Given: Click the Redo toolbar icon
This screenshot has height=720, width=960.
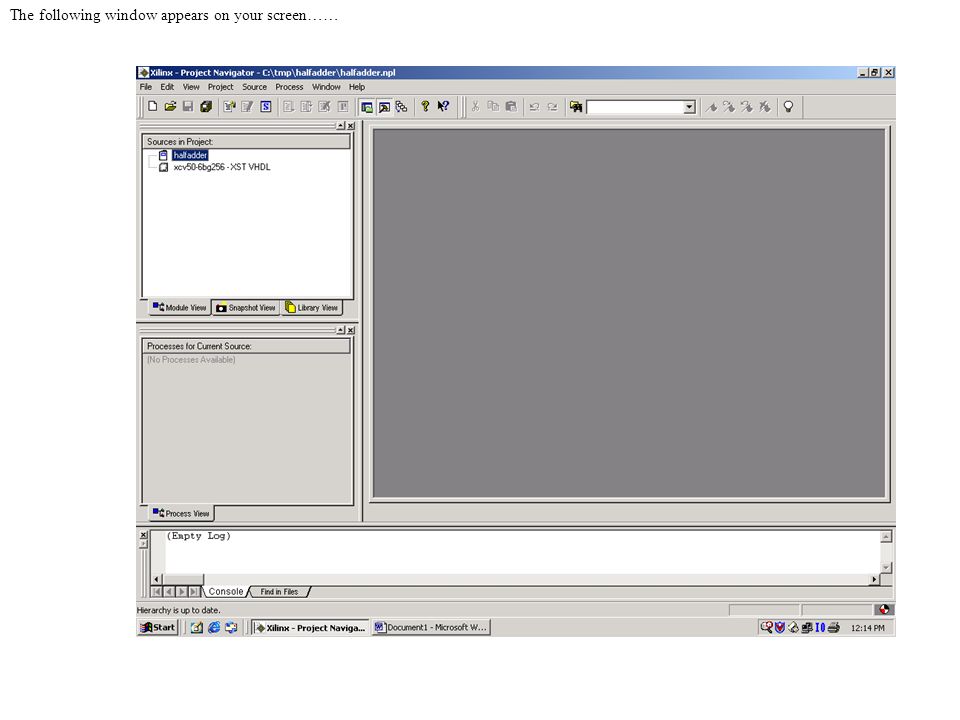Looking at the screenshot, I should point(552,107).
